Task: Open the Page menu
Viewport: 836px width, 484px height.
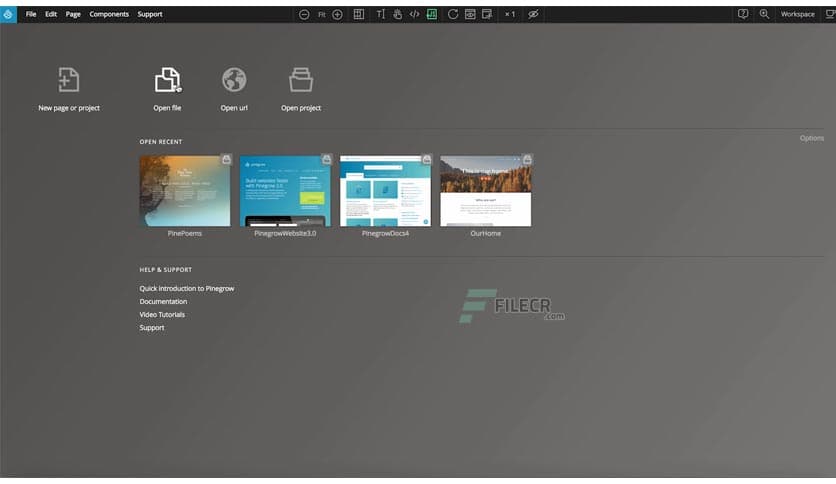Action: pos(73,14)
